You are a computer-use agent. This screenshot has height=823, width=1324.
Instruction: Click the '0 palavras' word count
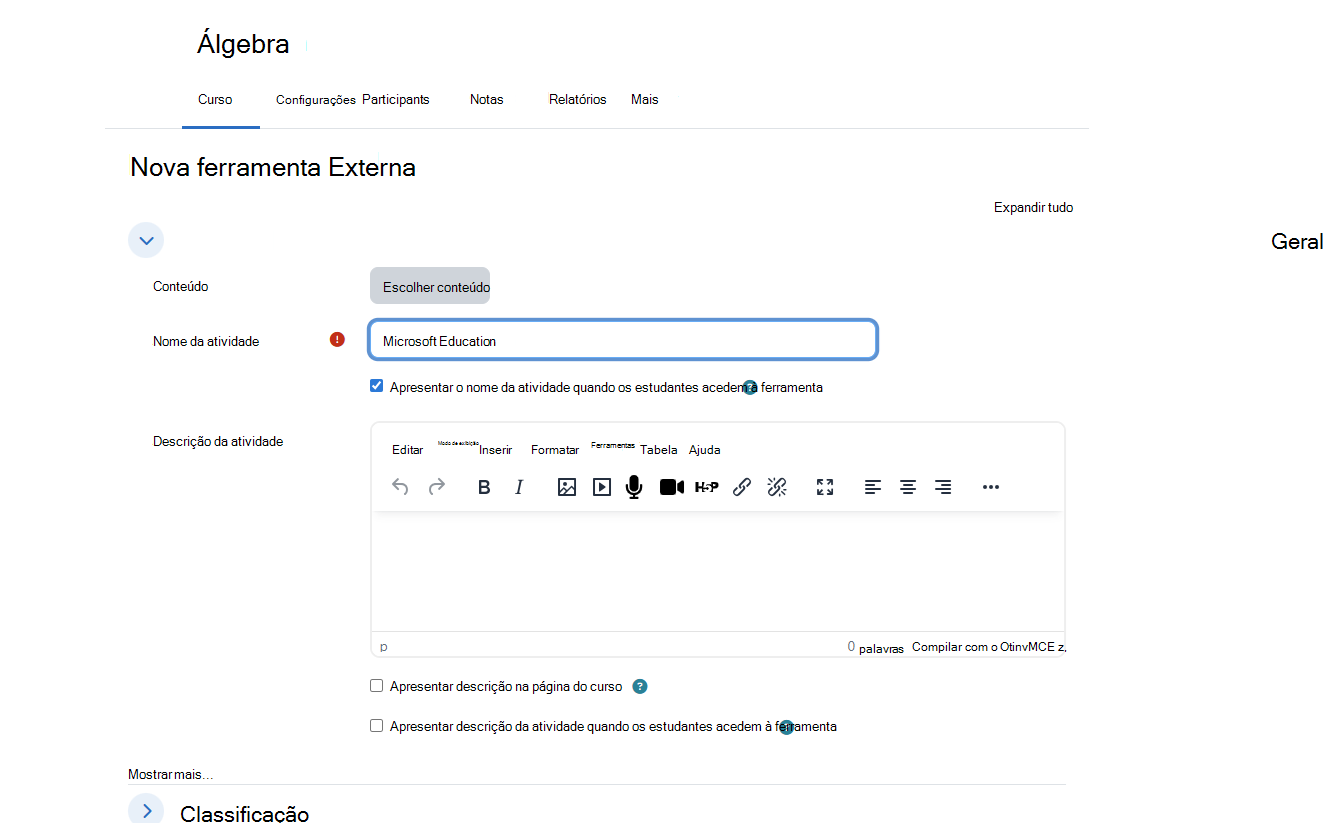(876, 647)
